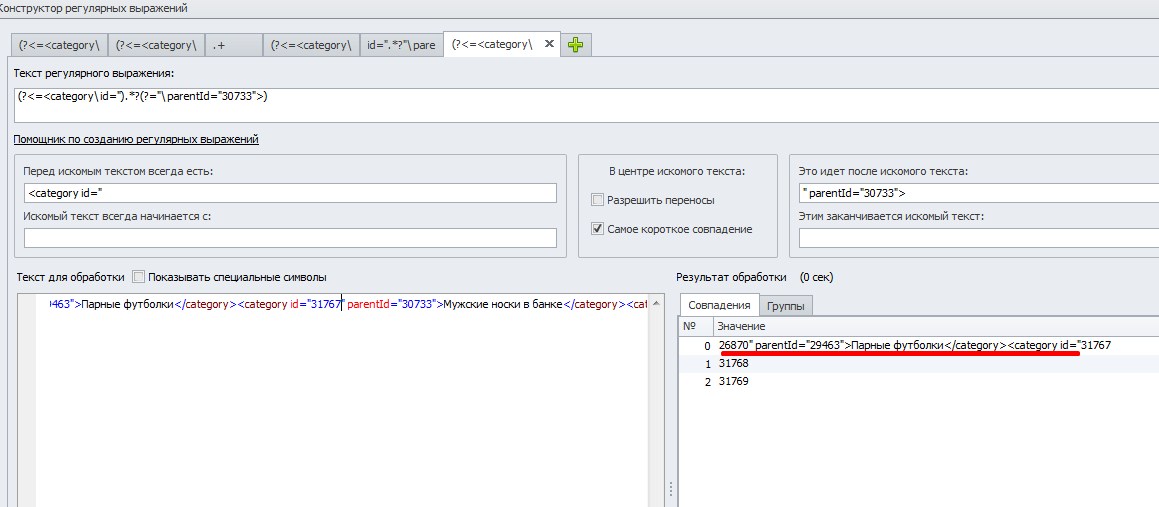Enable the "Разрешить переносы" checkbox

point(598,200)
